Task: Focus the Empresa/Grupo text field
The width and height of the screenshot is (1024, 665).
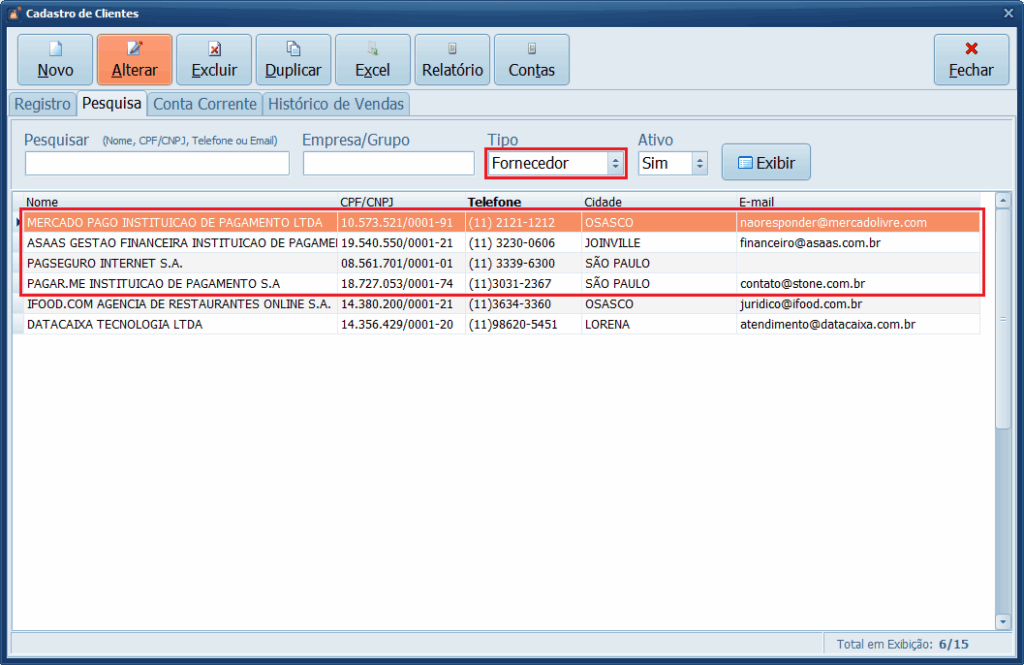Action: (388, 163)
